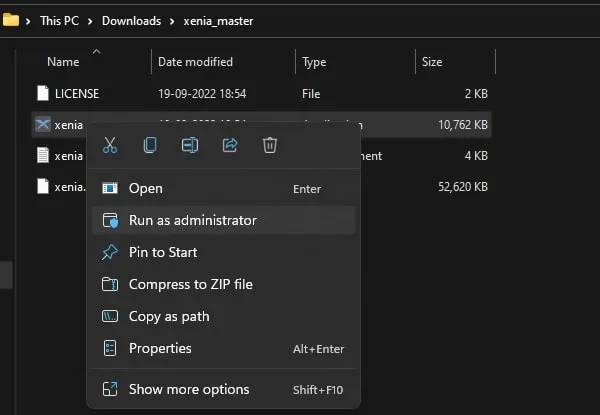Click the Open entry's window icon
This screenshot has width=600, height=415.
click(110, 188)
